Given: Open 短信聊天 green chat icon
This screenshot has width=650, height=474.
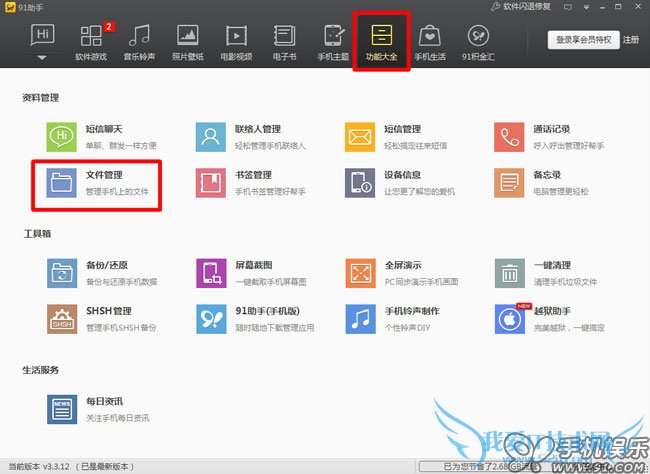Looking at the screenshot, I should 61,137.
